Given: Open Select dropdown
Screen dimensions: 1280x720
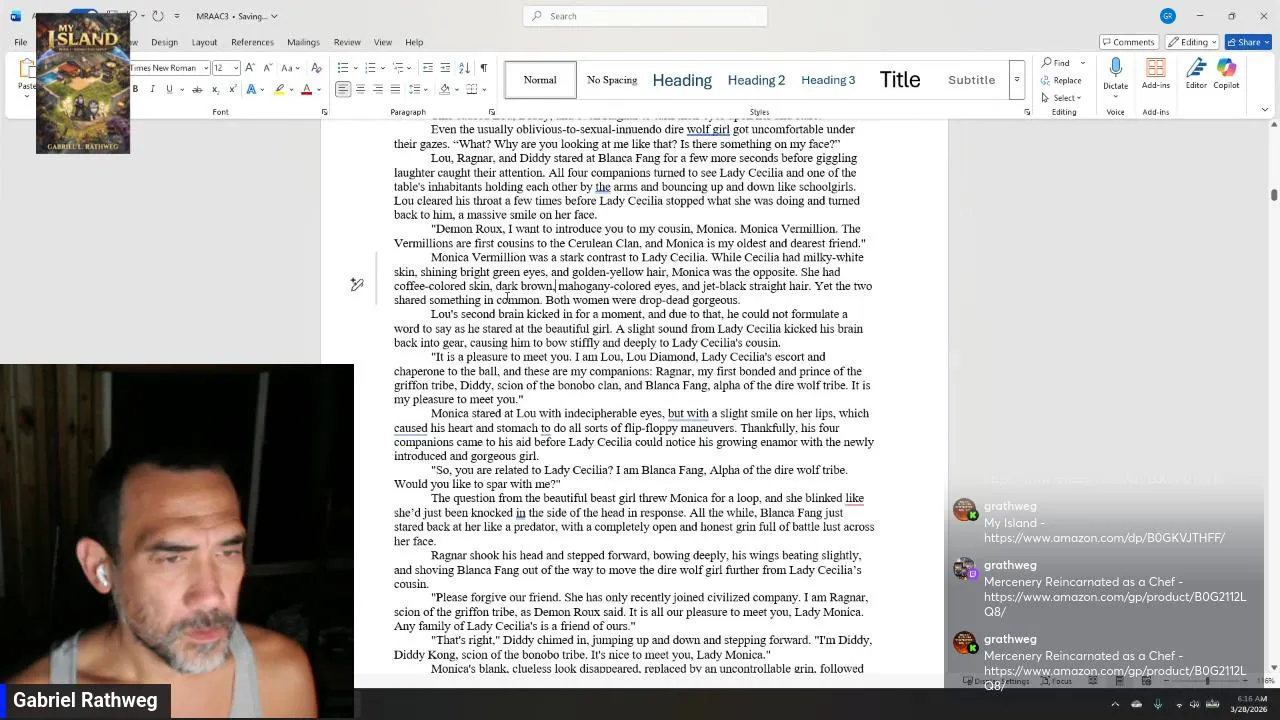Looking at the screenshot, I should pos(1063,97).
